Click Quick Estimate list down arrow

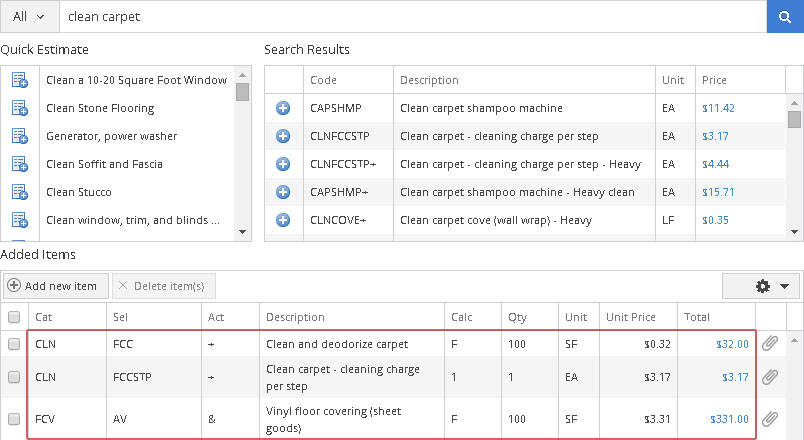coord(243,232)
